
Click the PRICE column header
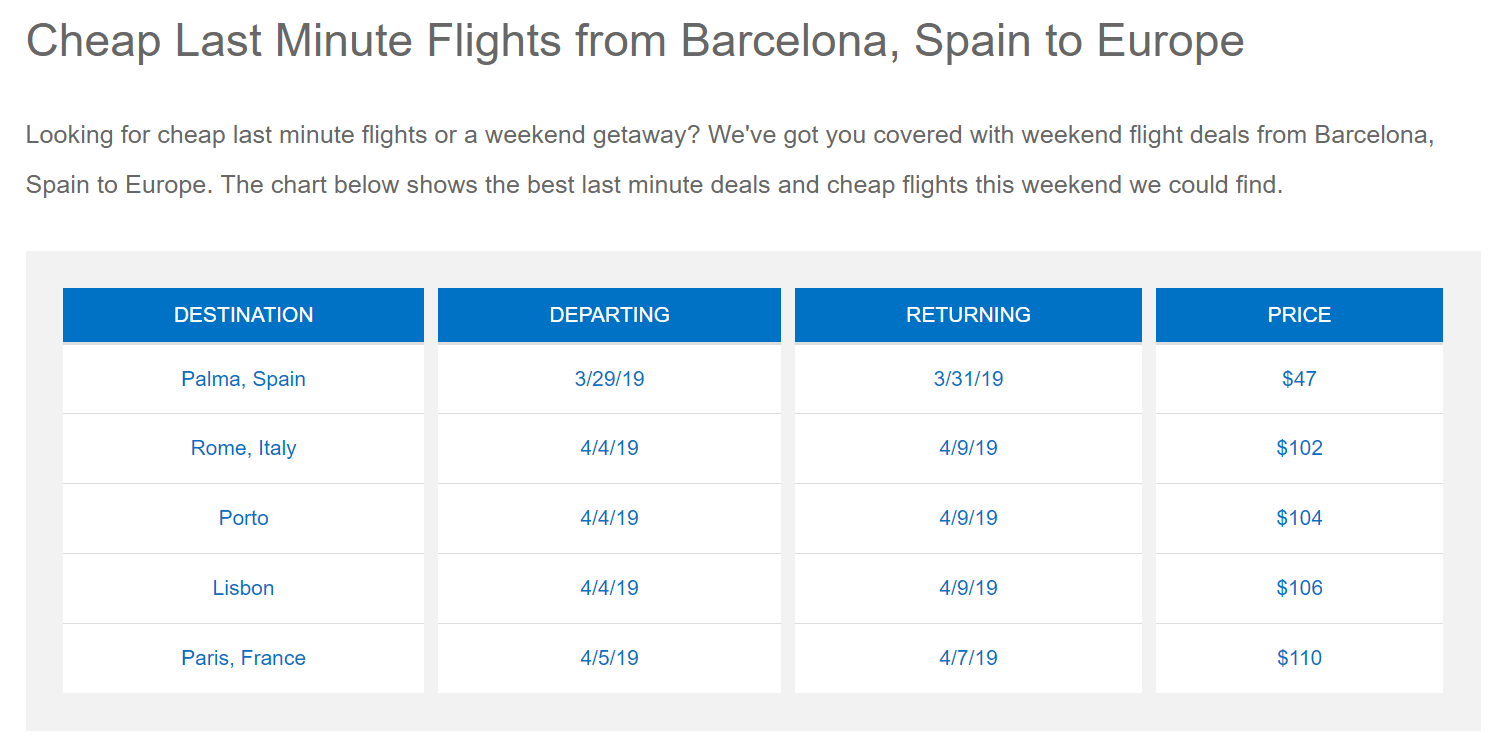tap(1299, 315)
